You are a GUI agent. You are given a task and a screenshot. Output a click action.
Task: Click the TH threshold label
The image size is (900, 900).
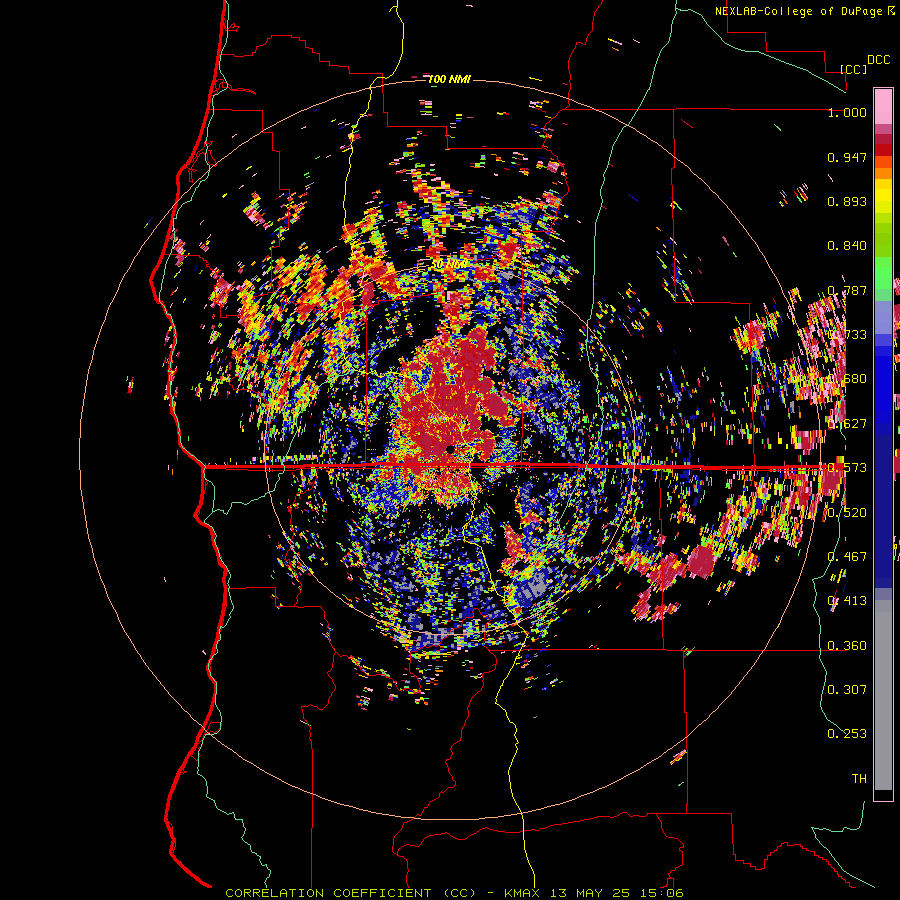coord(859,779)
